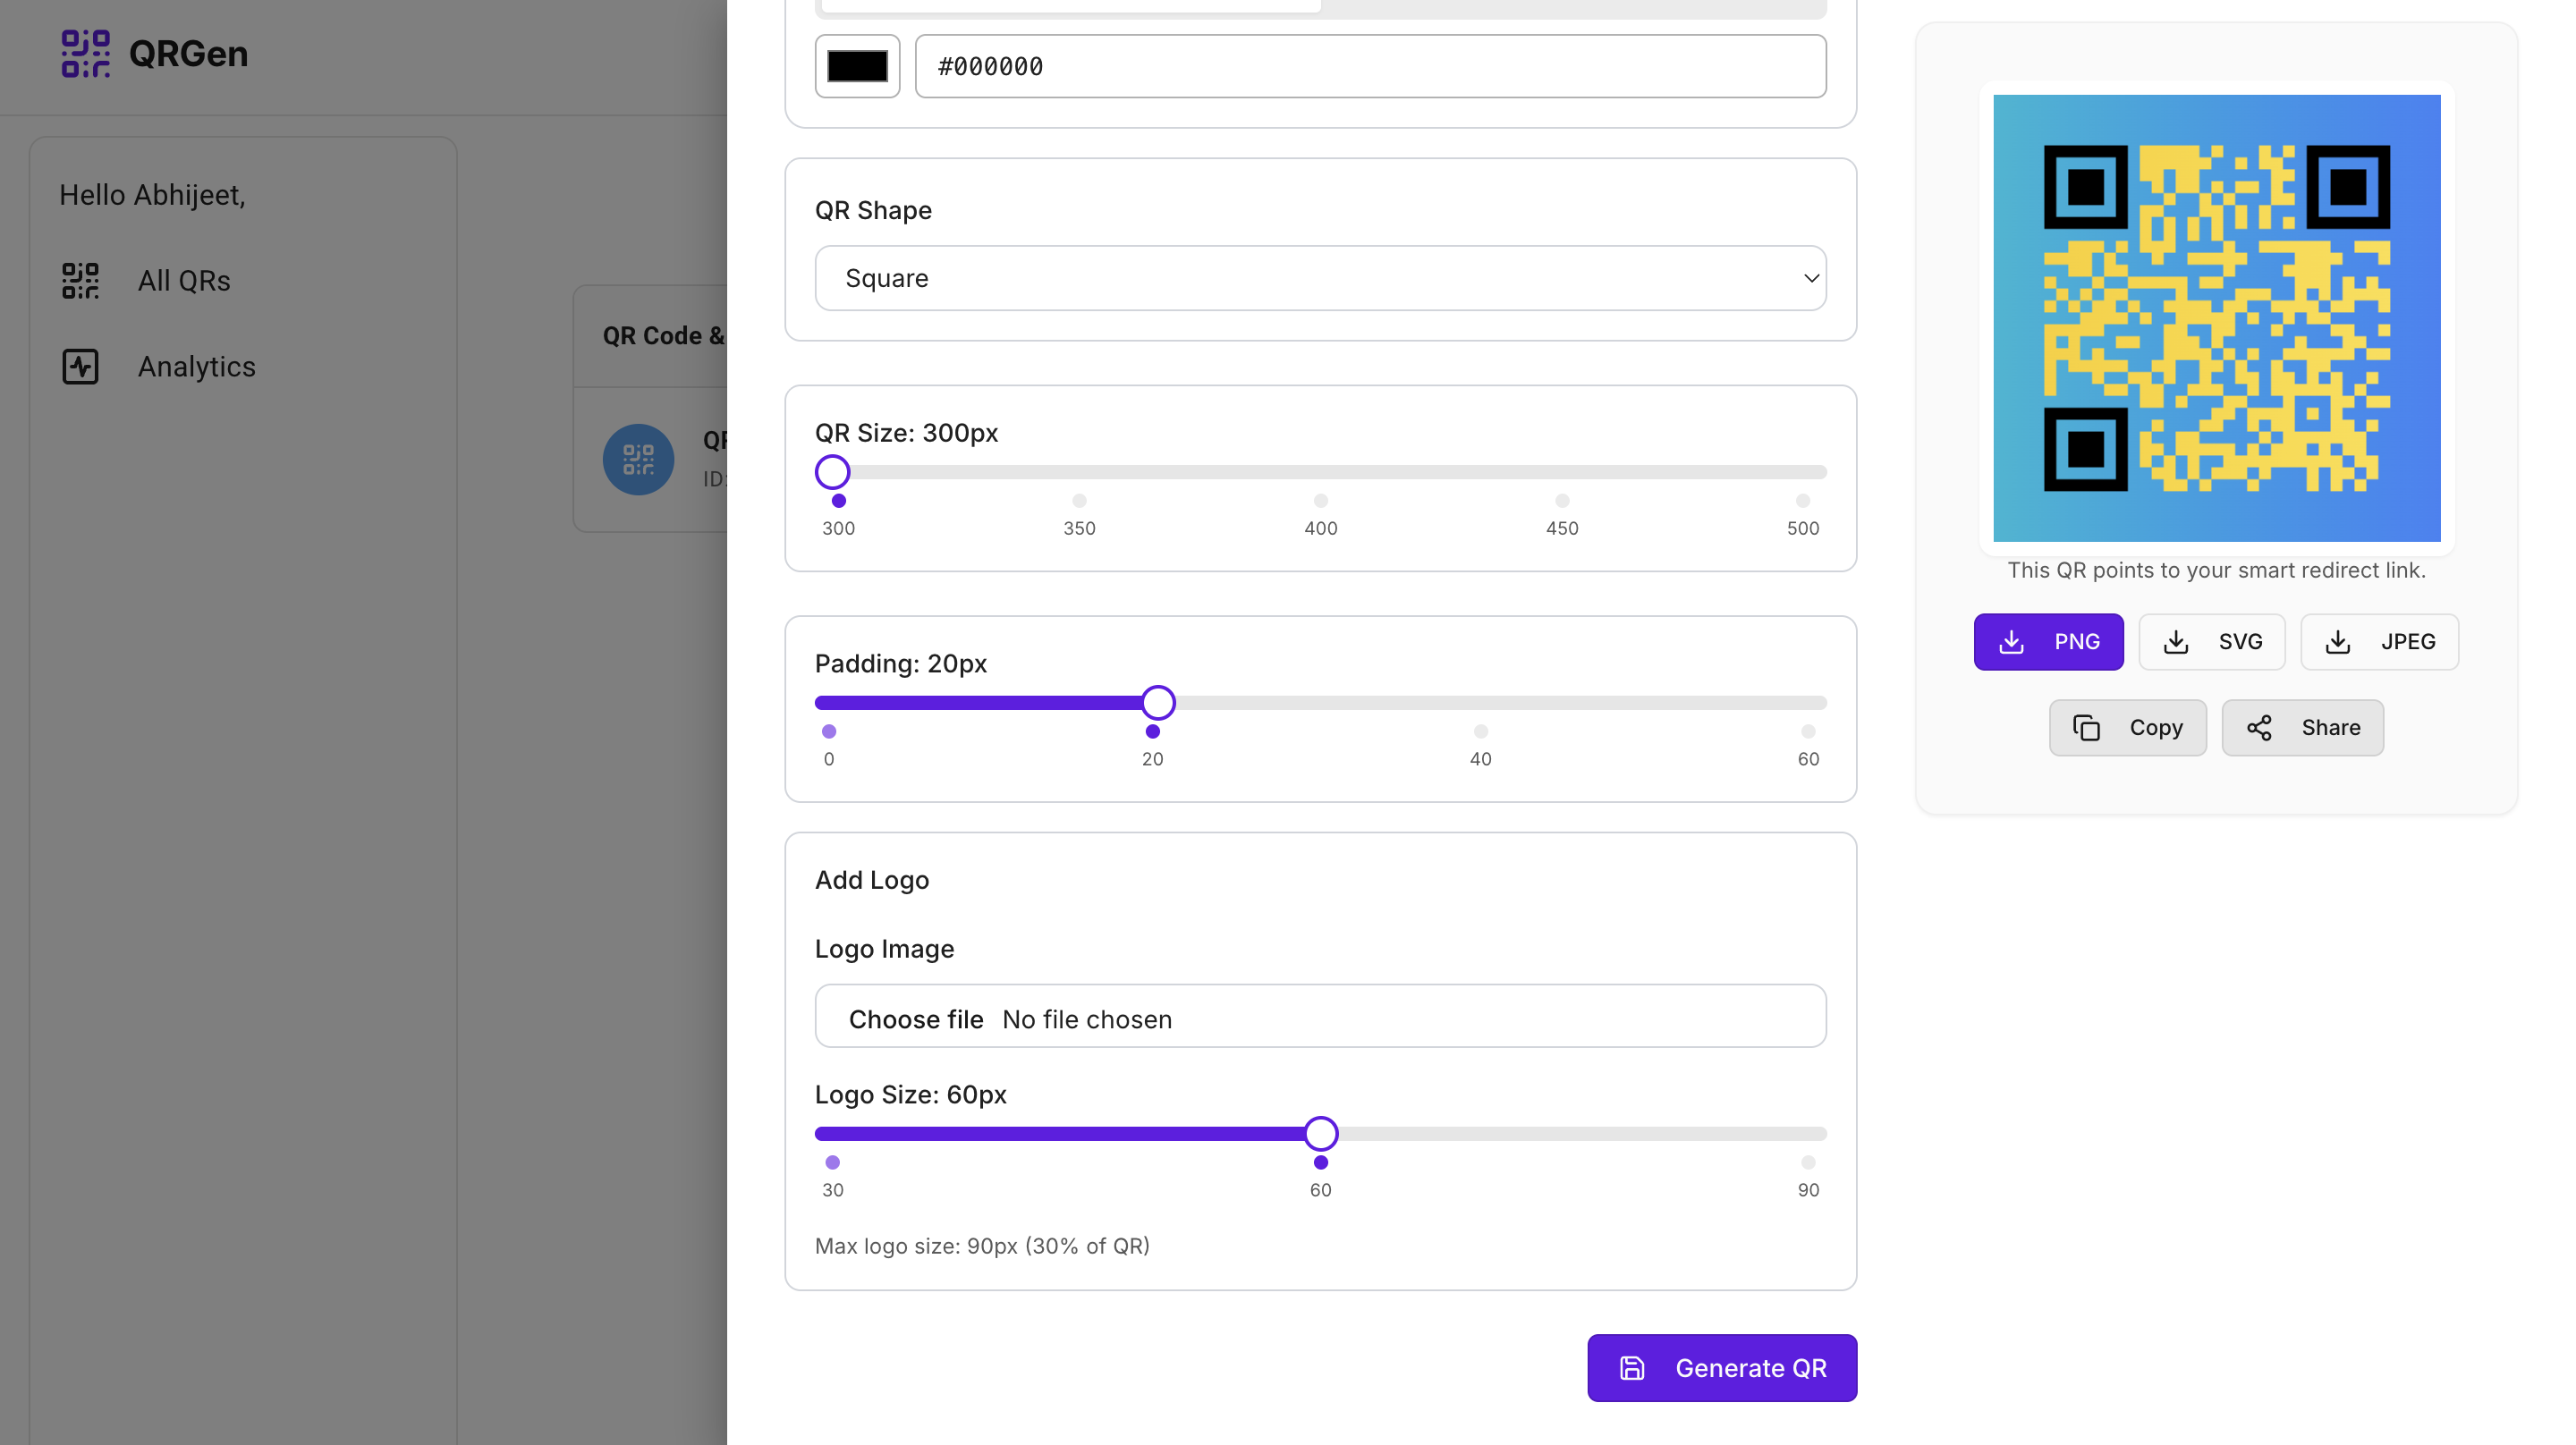2576x1445 pixels.
Task: Open the black color swatch picker
Action: [857, 66]
